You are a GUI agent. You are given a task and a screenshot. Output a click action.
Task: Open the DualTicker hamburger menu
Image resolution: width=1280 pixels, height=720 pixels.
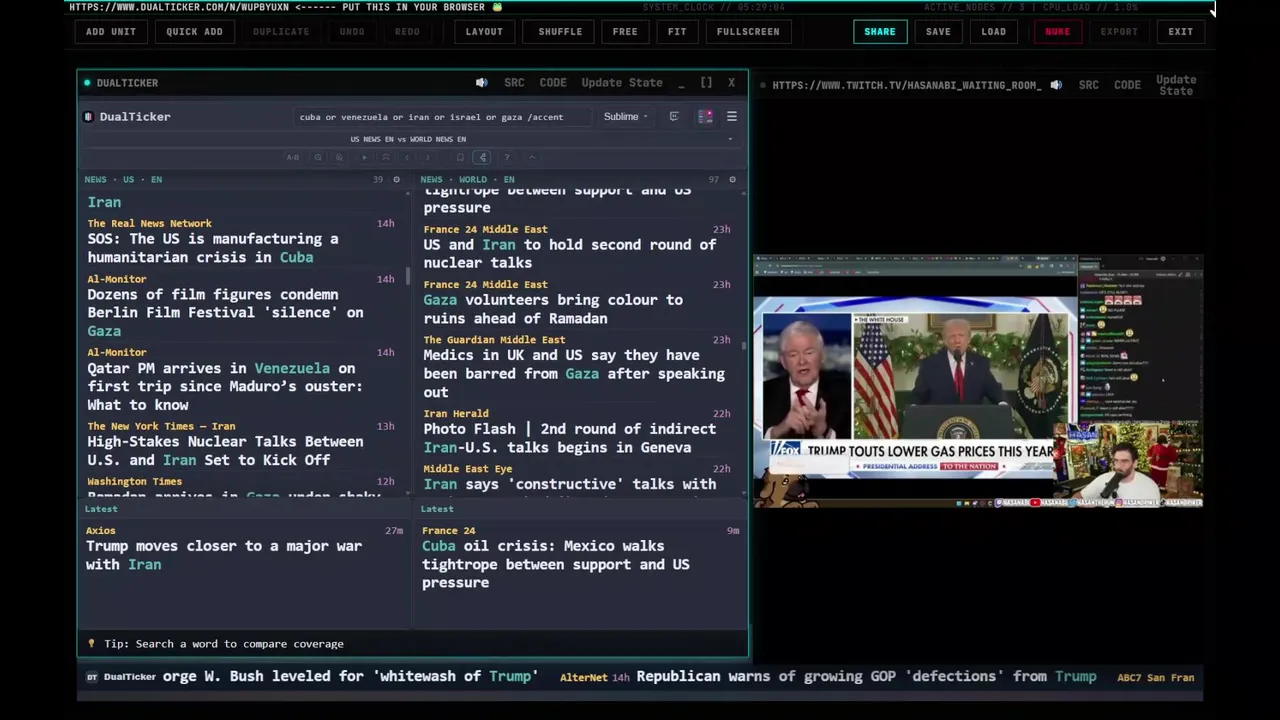click(x=732, y=117)
